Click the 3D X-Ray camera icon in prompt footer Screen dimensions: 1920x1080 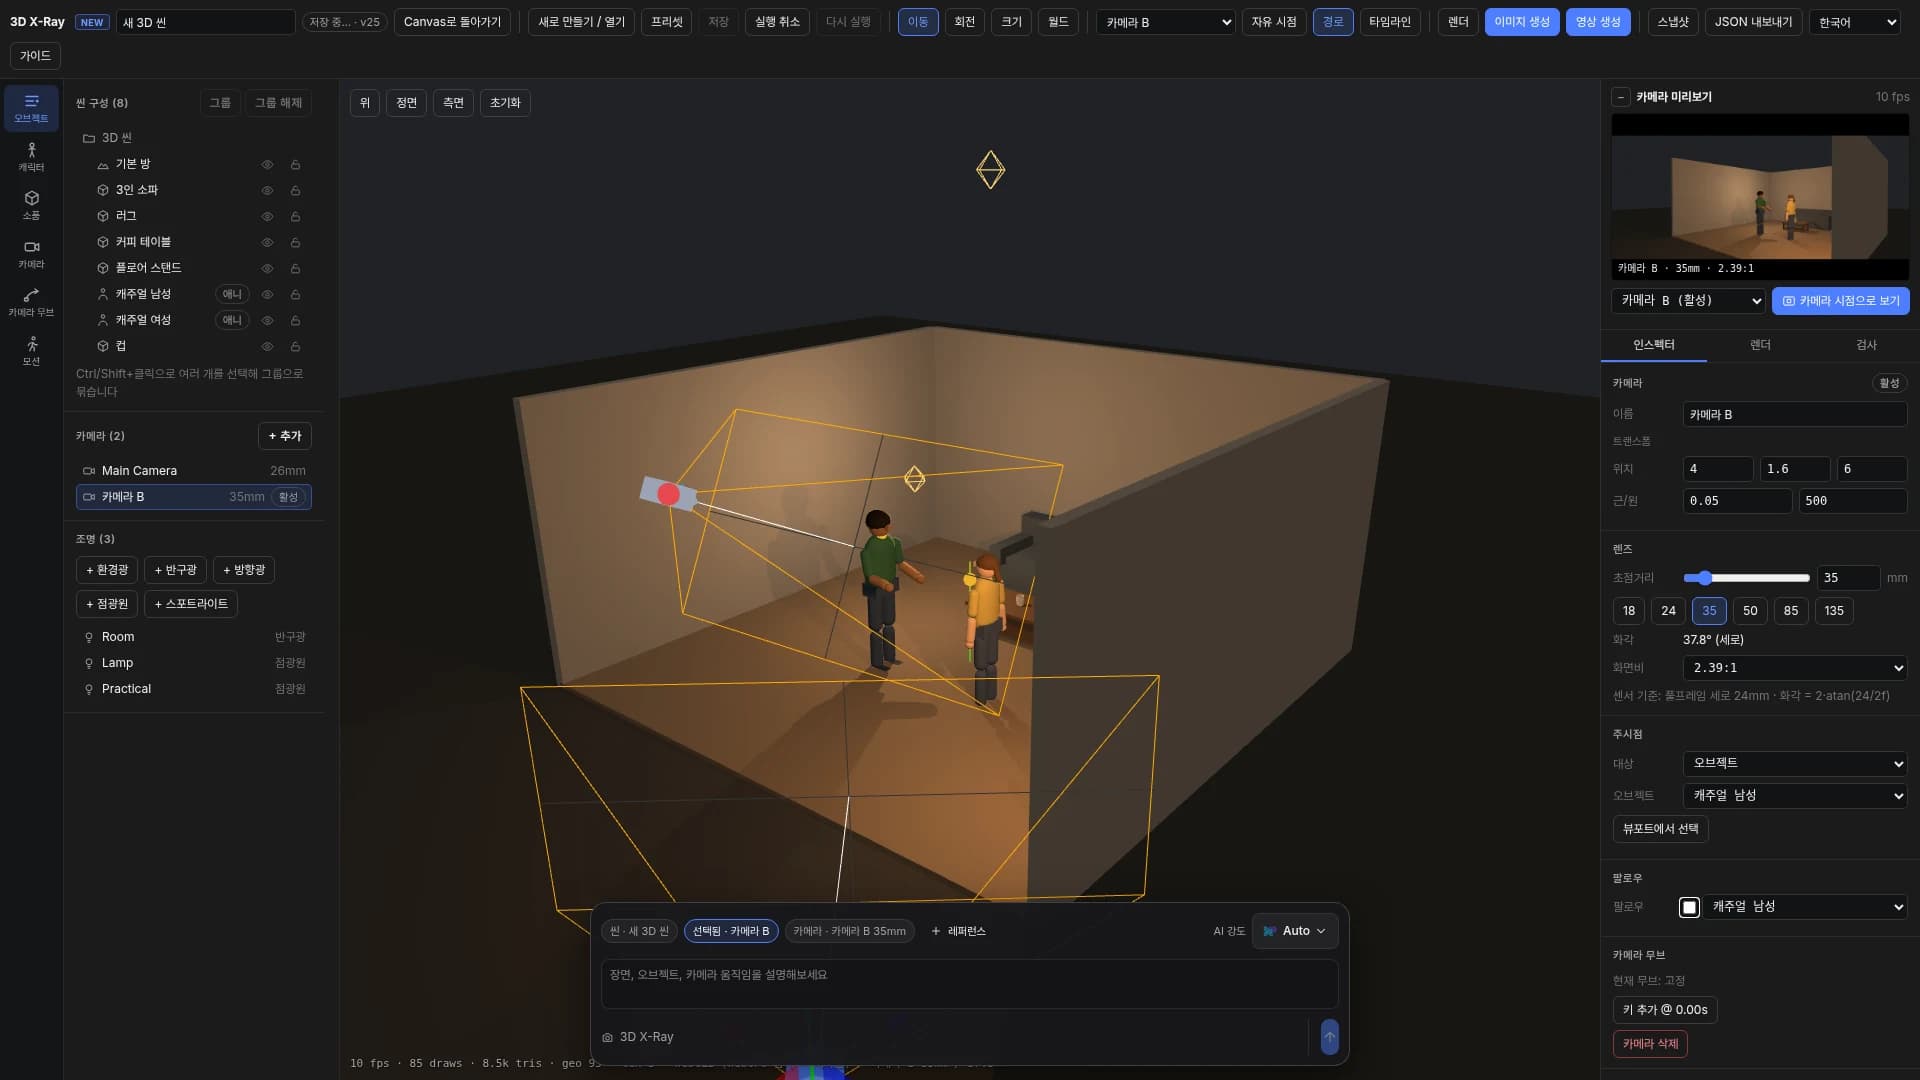click(x=607, y=1037)
